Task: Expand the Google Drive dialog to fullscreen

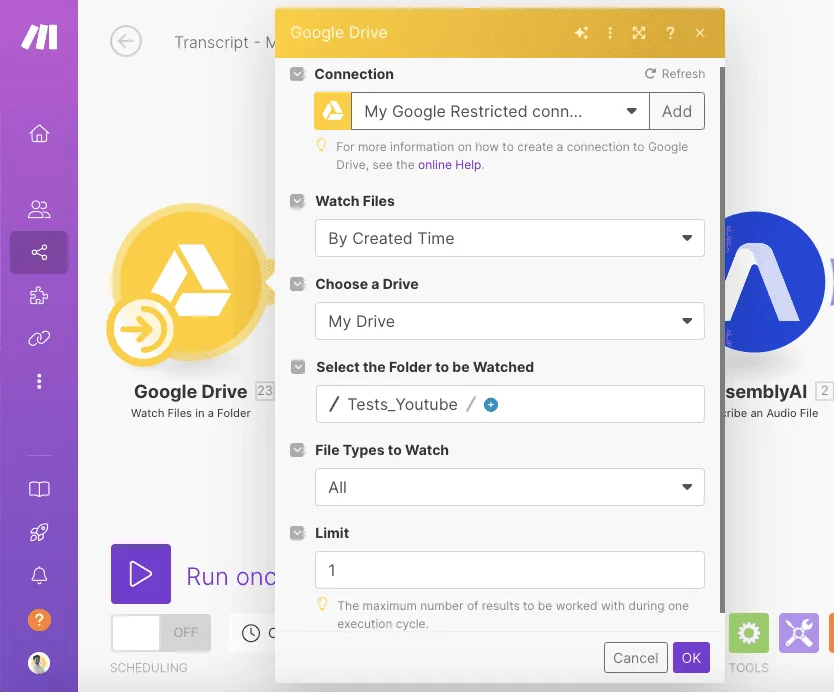Action: click(639, 33)
